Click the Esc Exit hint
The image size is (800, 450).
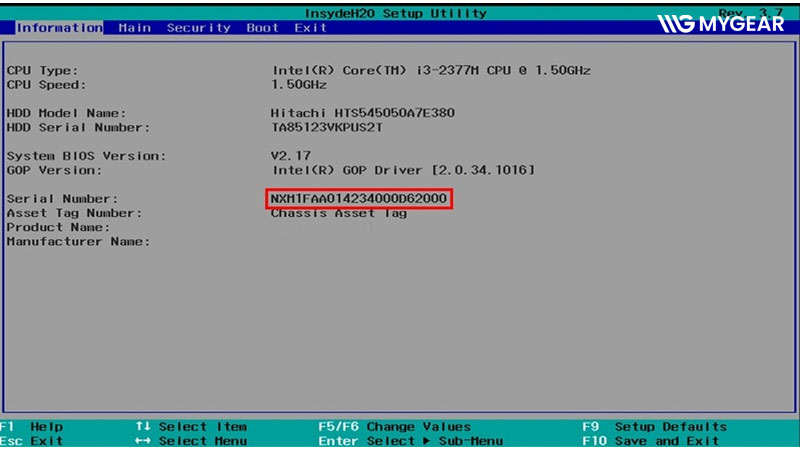pyautogui.click(x=32, y=441)
